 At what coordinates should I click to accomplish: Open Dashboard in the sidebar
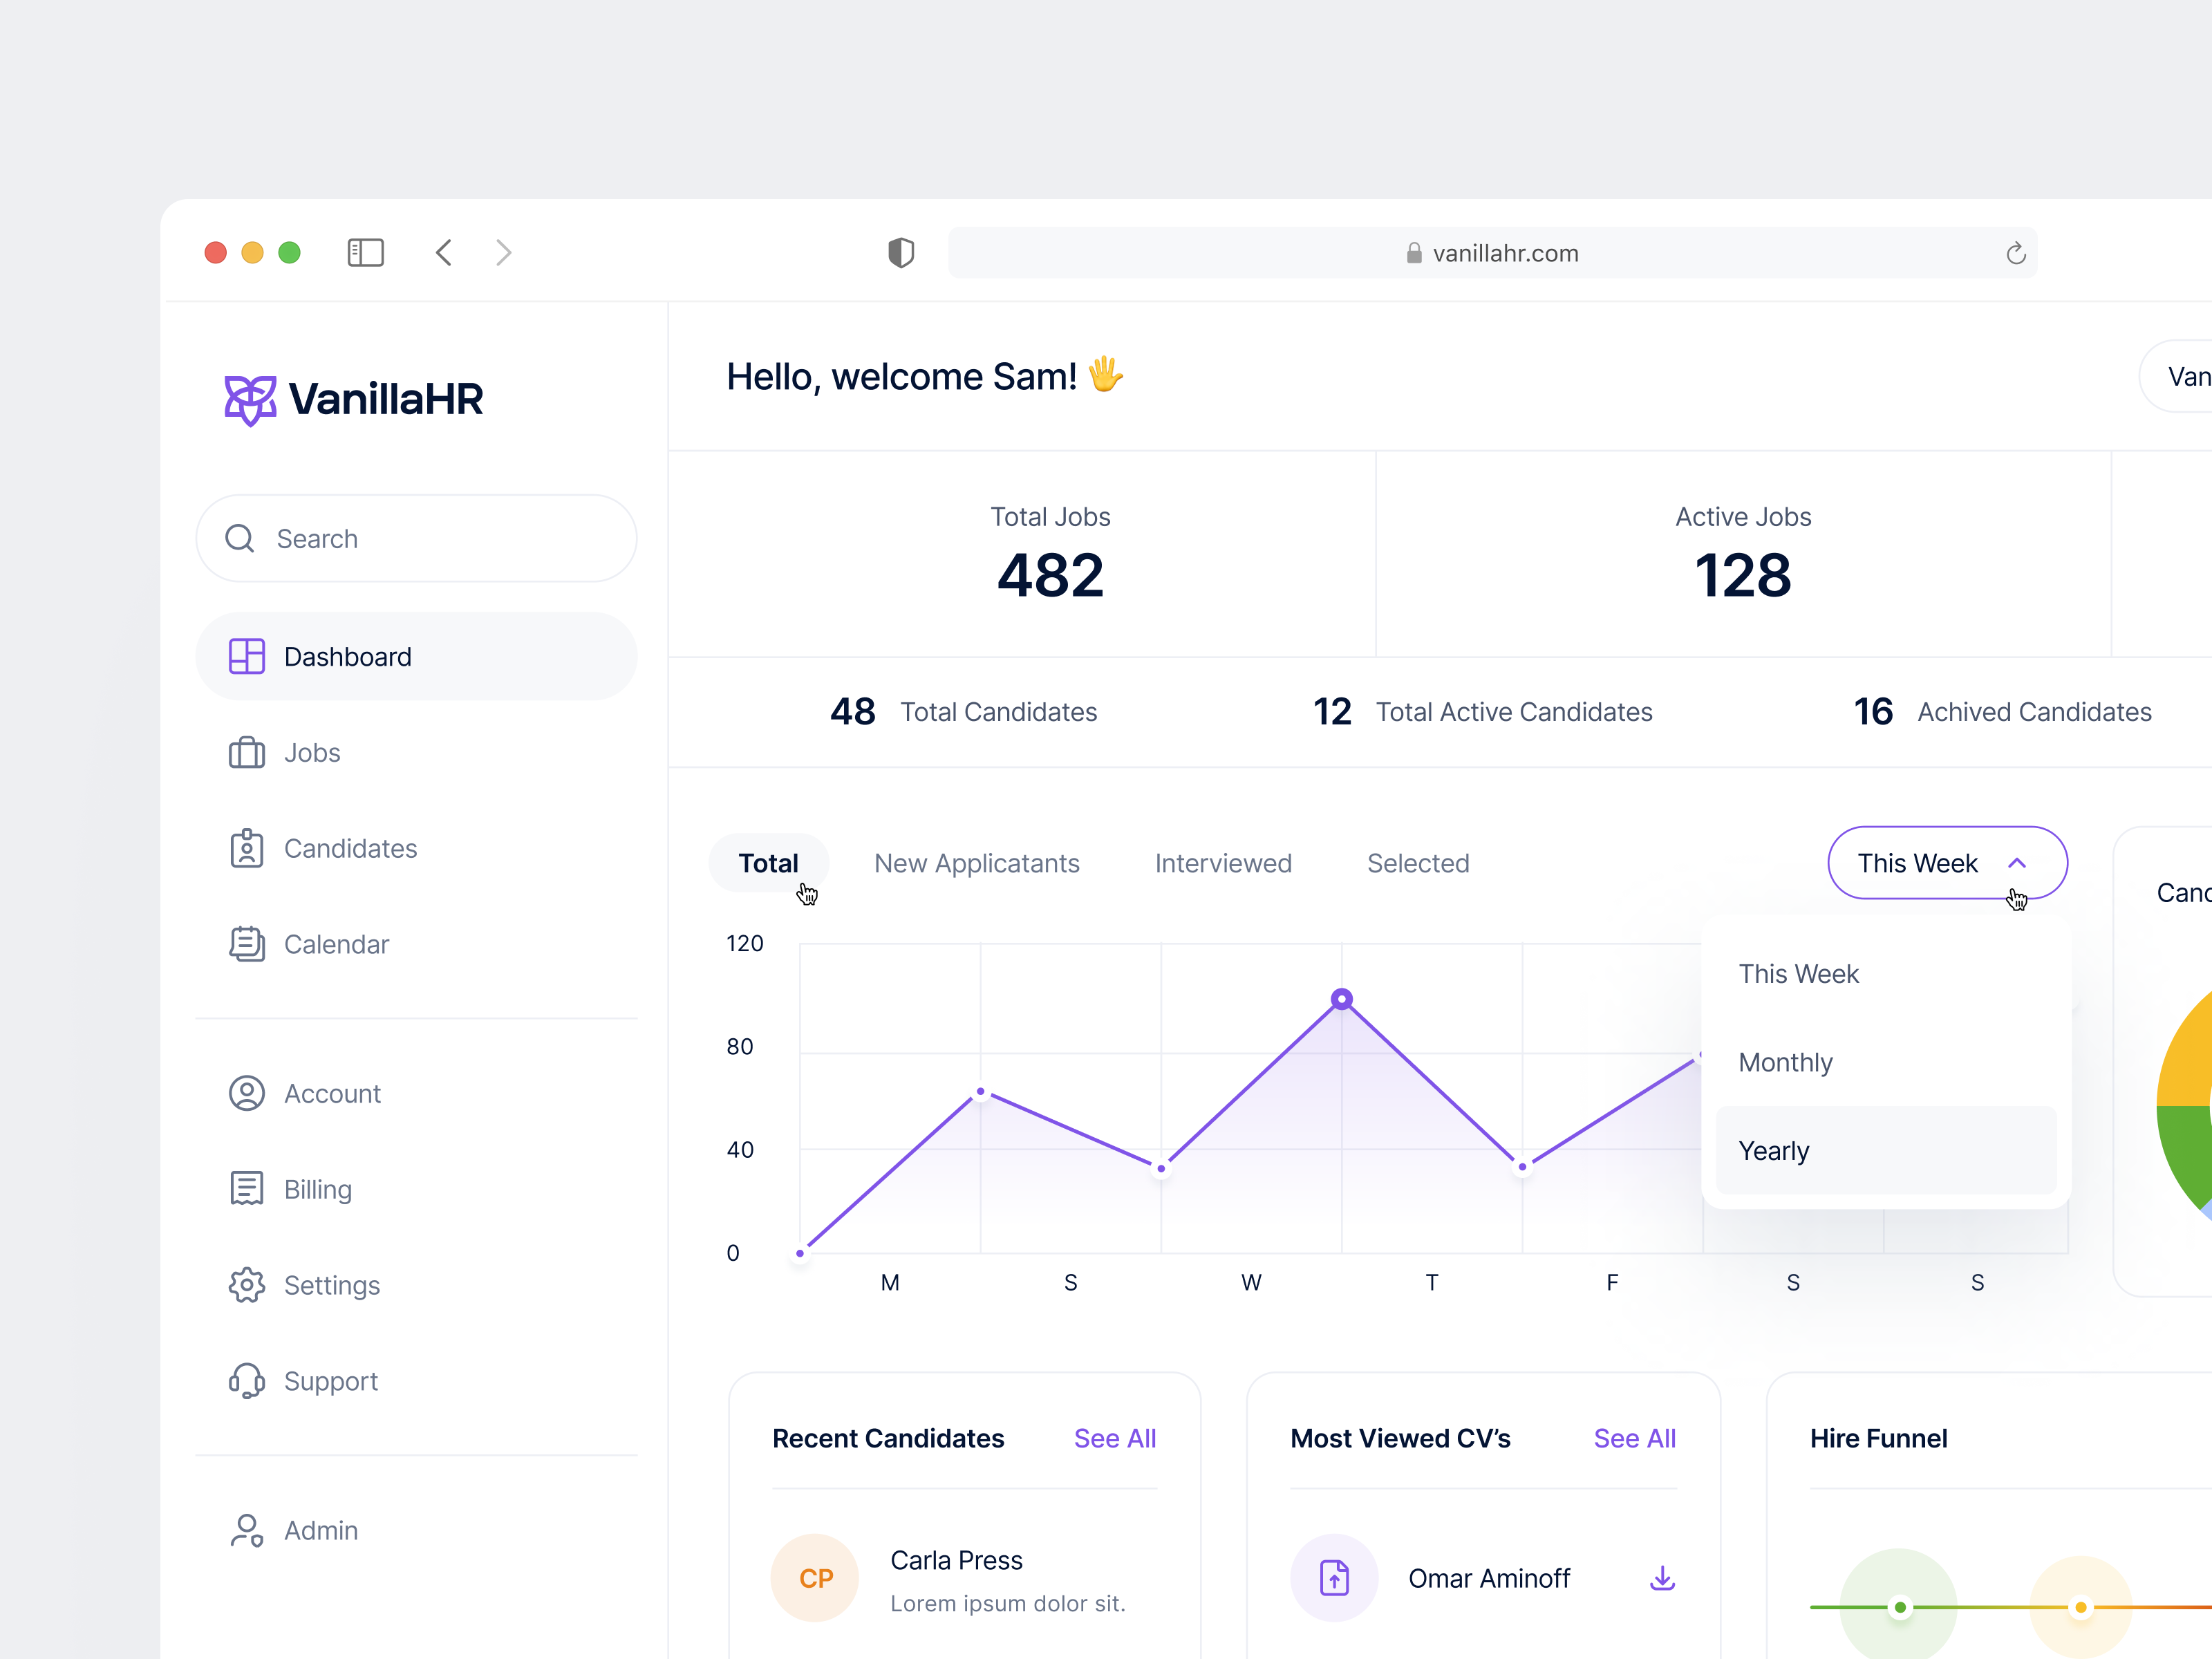click(x=416, y=656)
